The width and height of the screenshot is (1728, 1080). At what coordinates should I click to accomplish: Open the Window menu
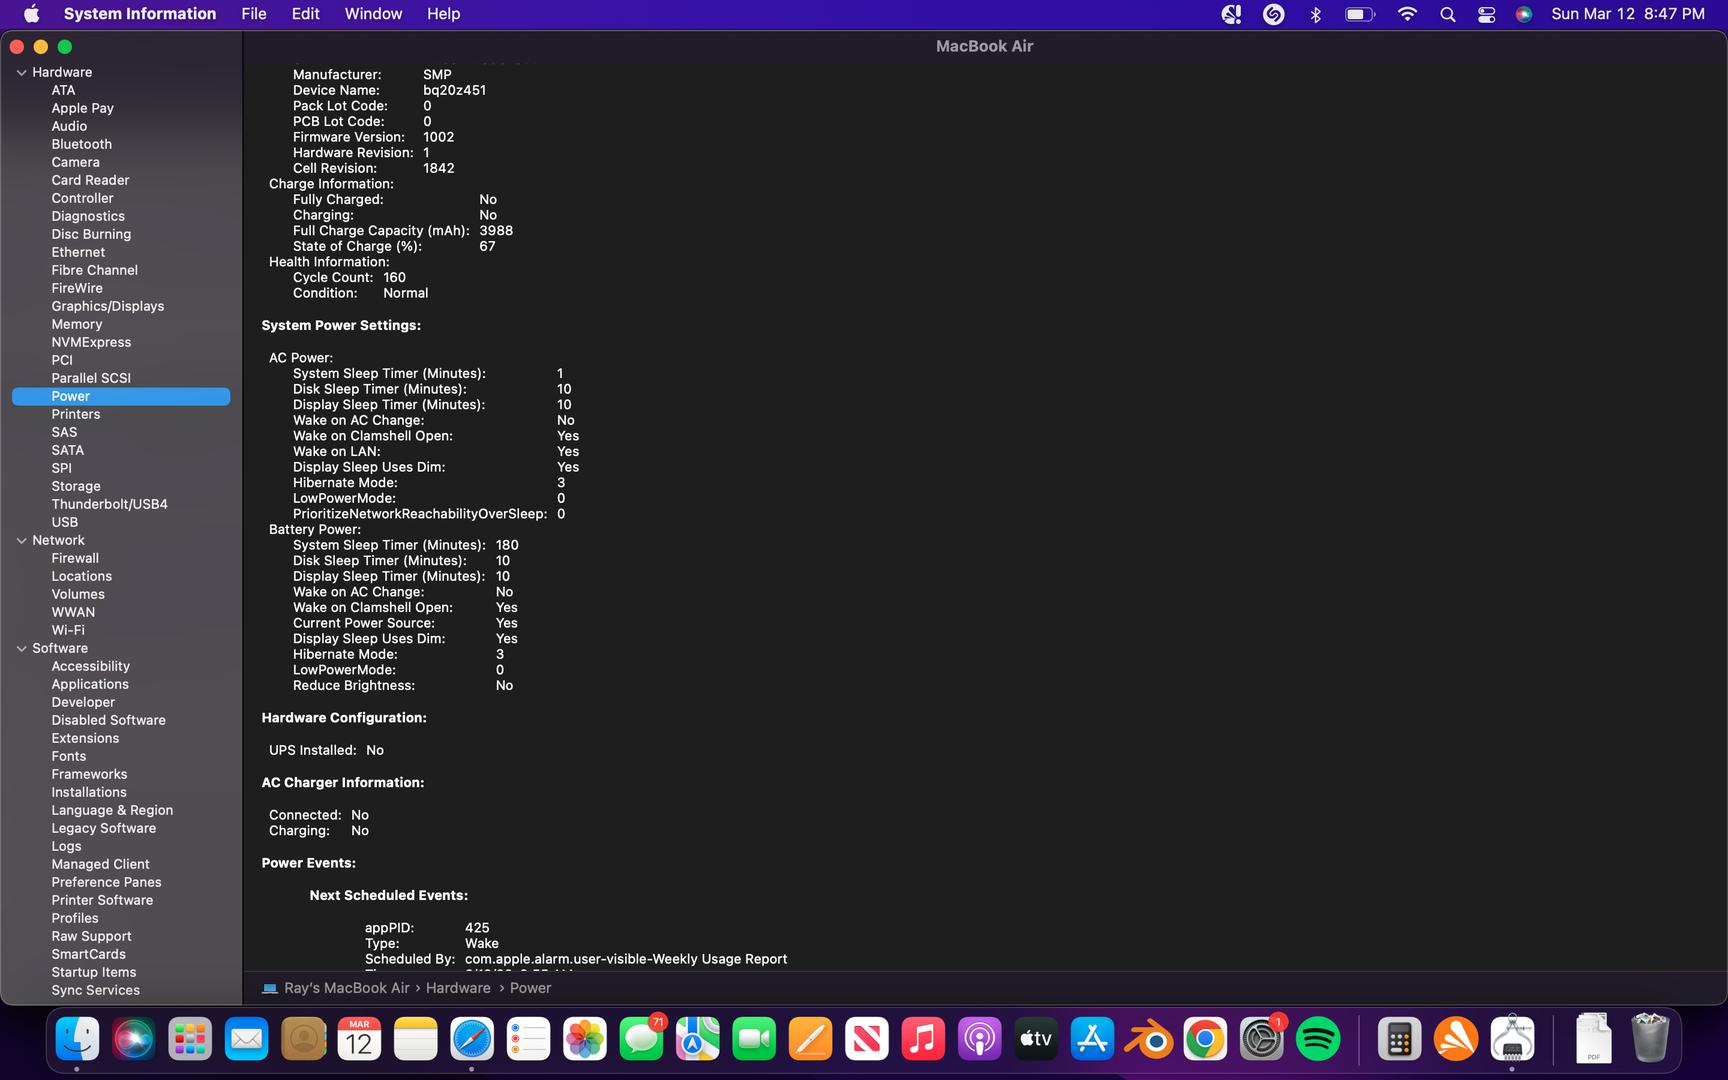coord(373,14)
